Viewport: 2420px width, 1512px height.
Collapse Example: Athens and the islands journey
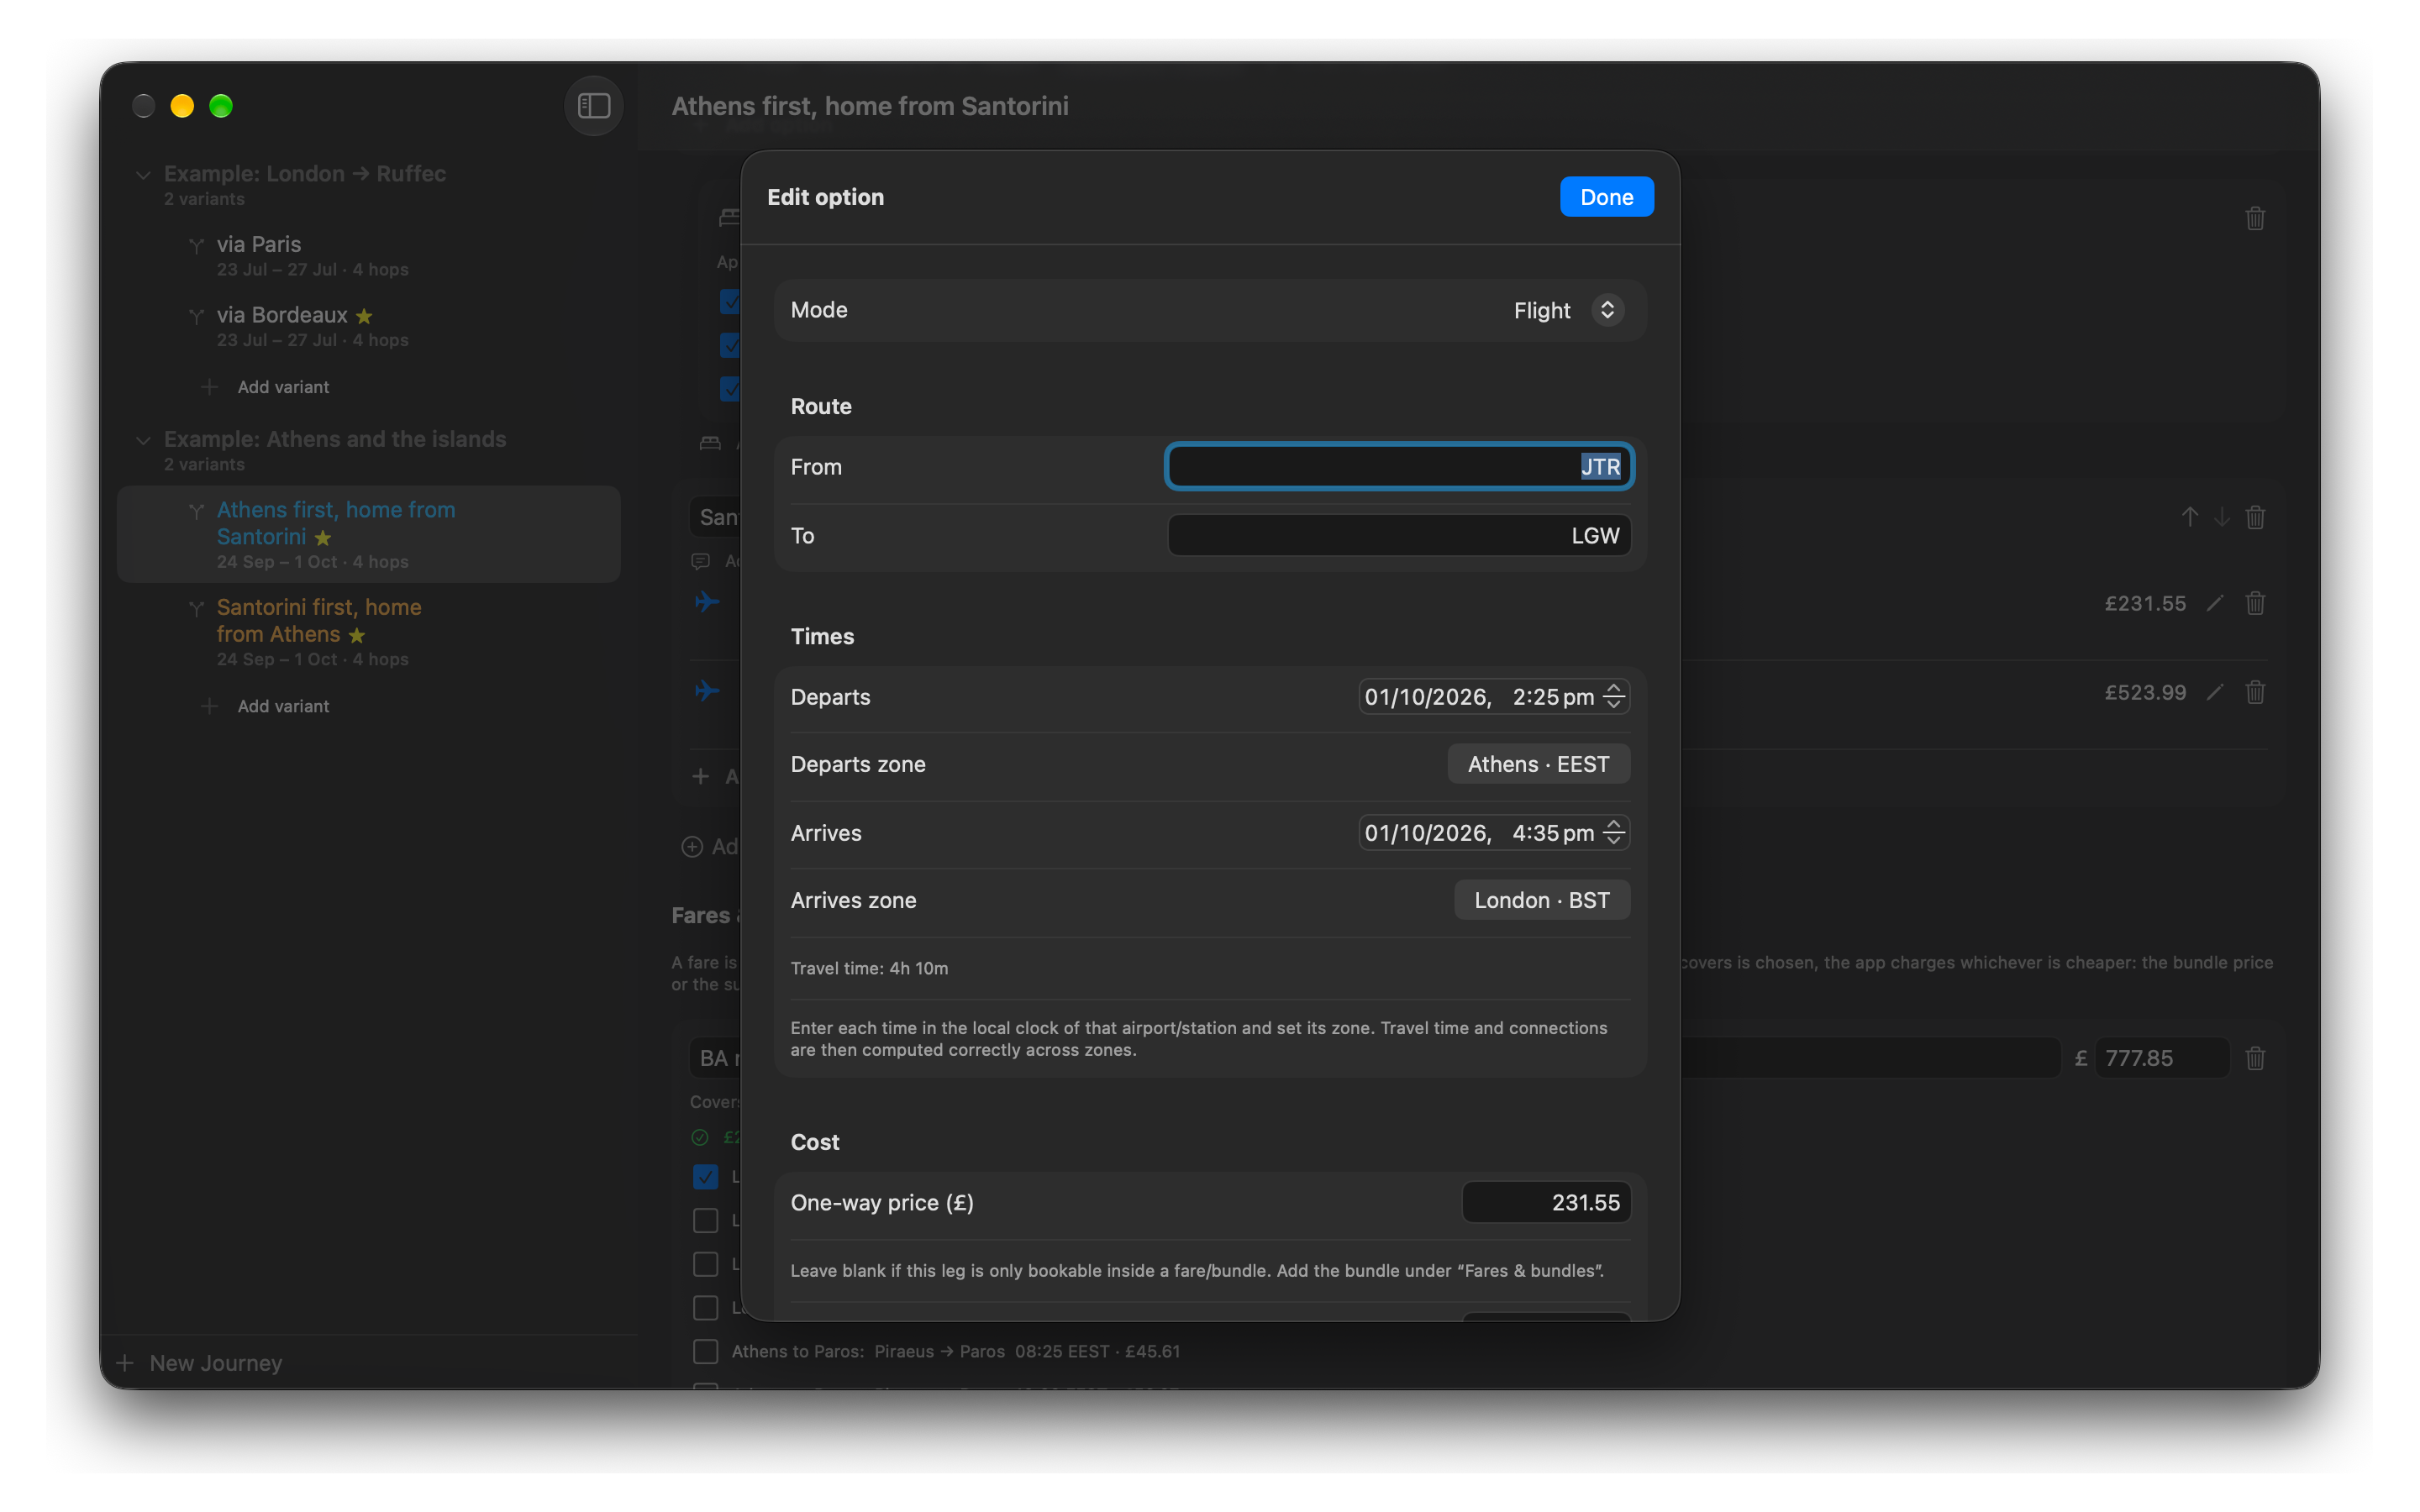coord(143,440)
